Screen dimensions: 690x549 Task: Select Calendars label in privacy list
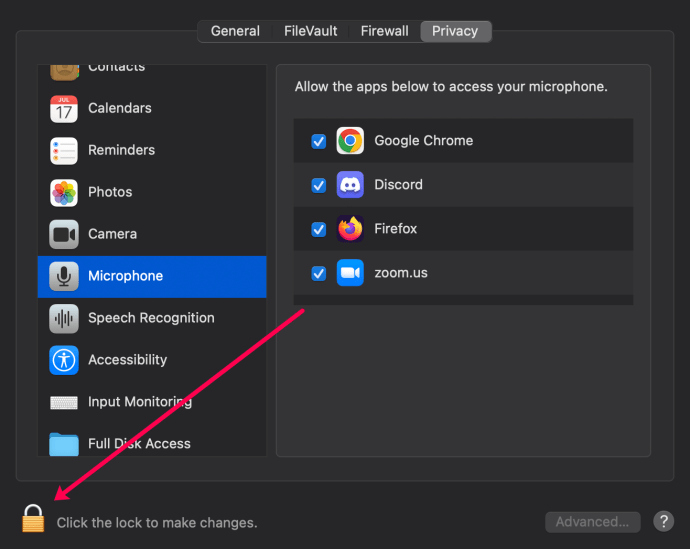(120, 108)
